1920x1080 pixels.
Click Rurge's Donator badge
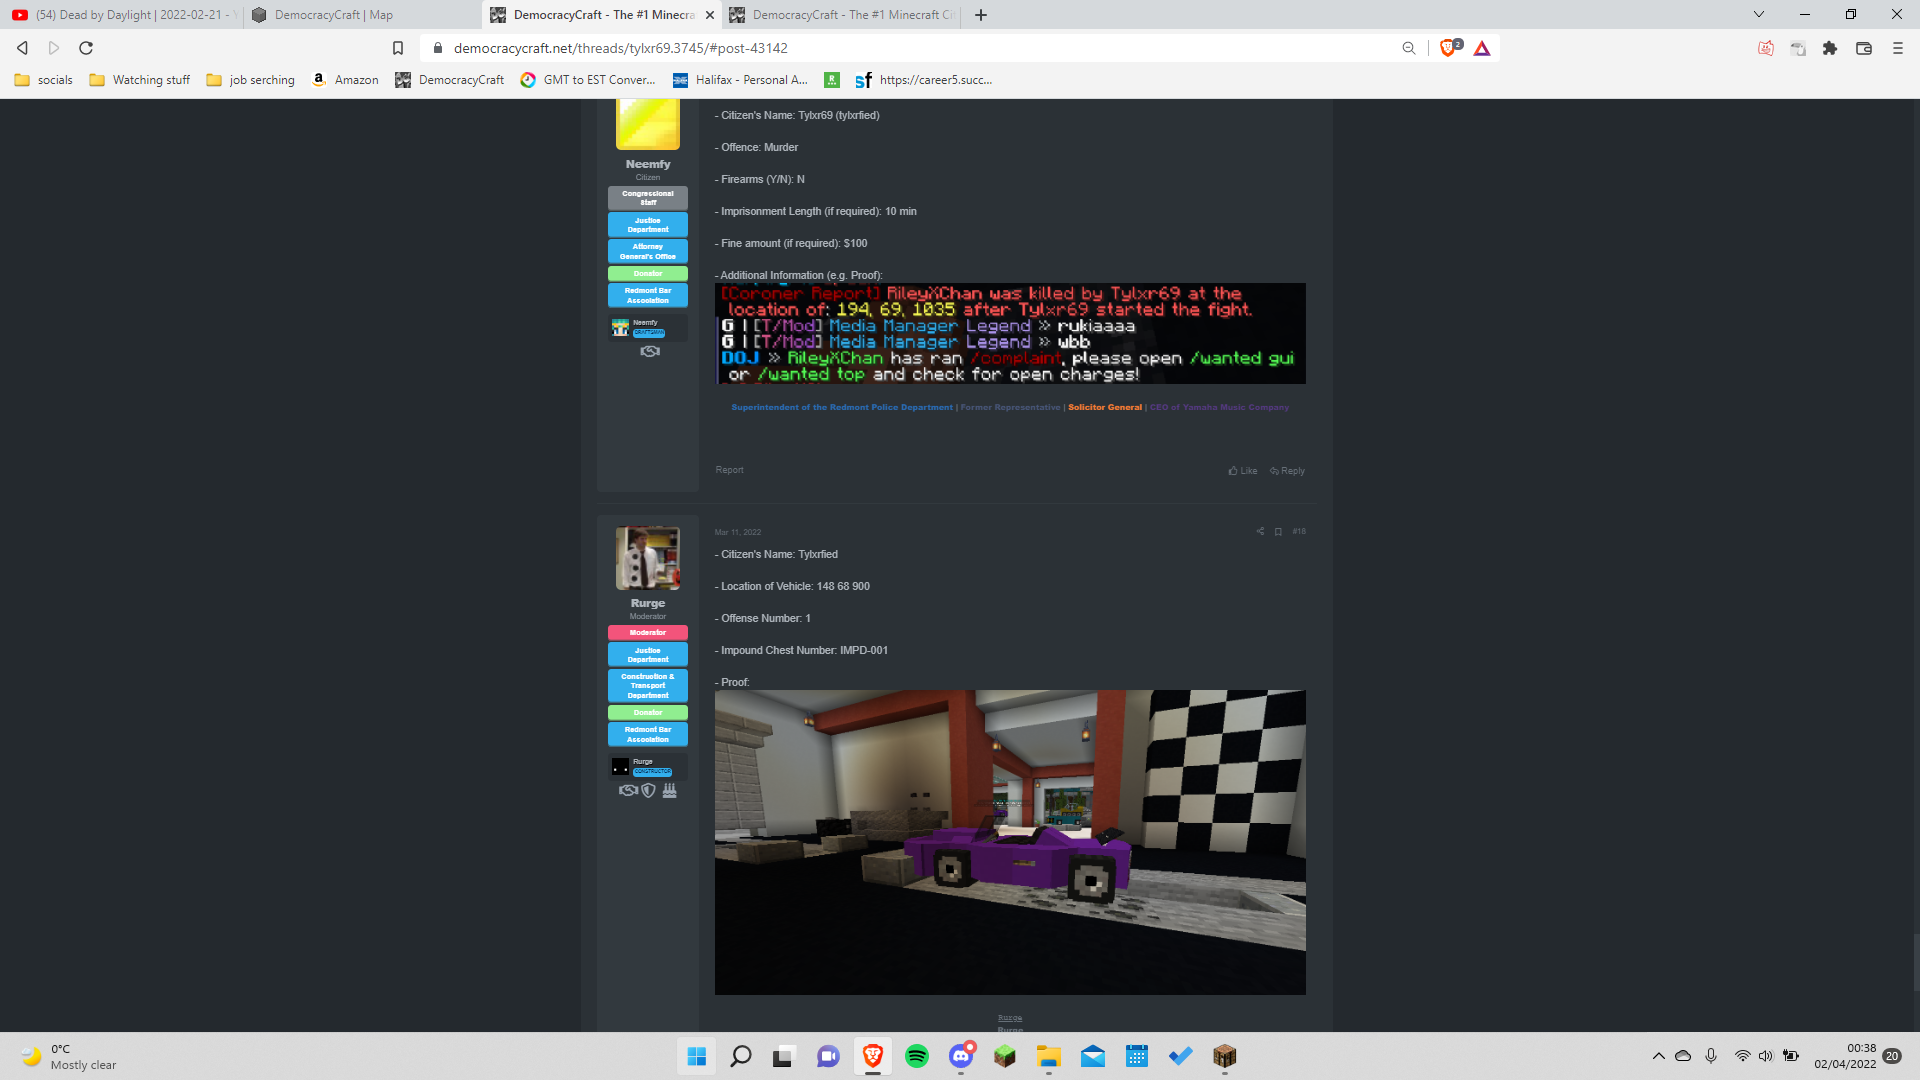[648, 713]
